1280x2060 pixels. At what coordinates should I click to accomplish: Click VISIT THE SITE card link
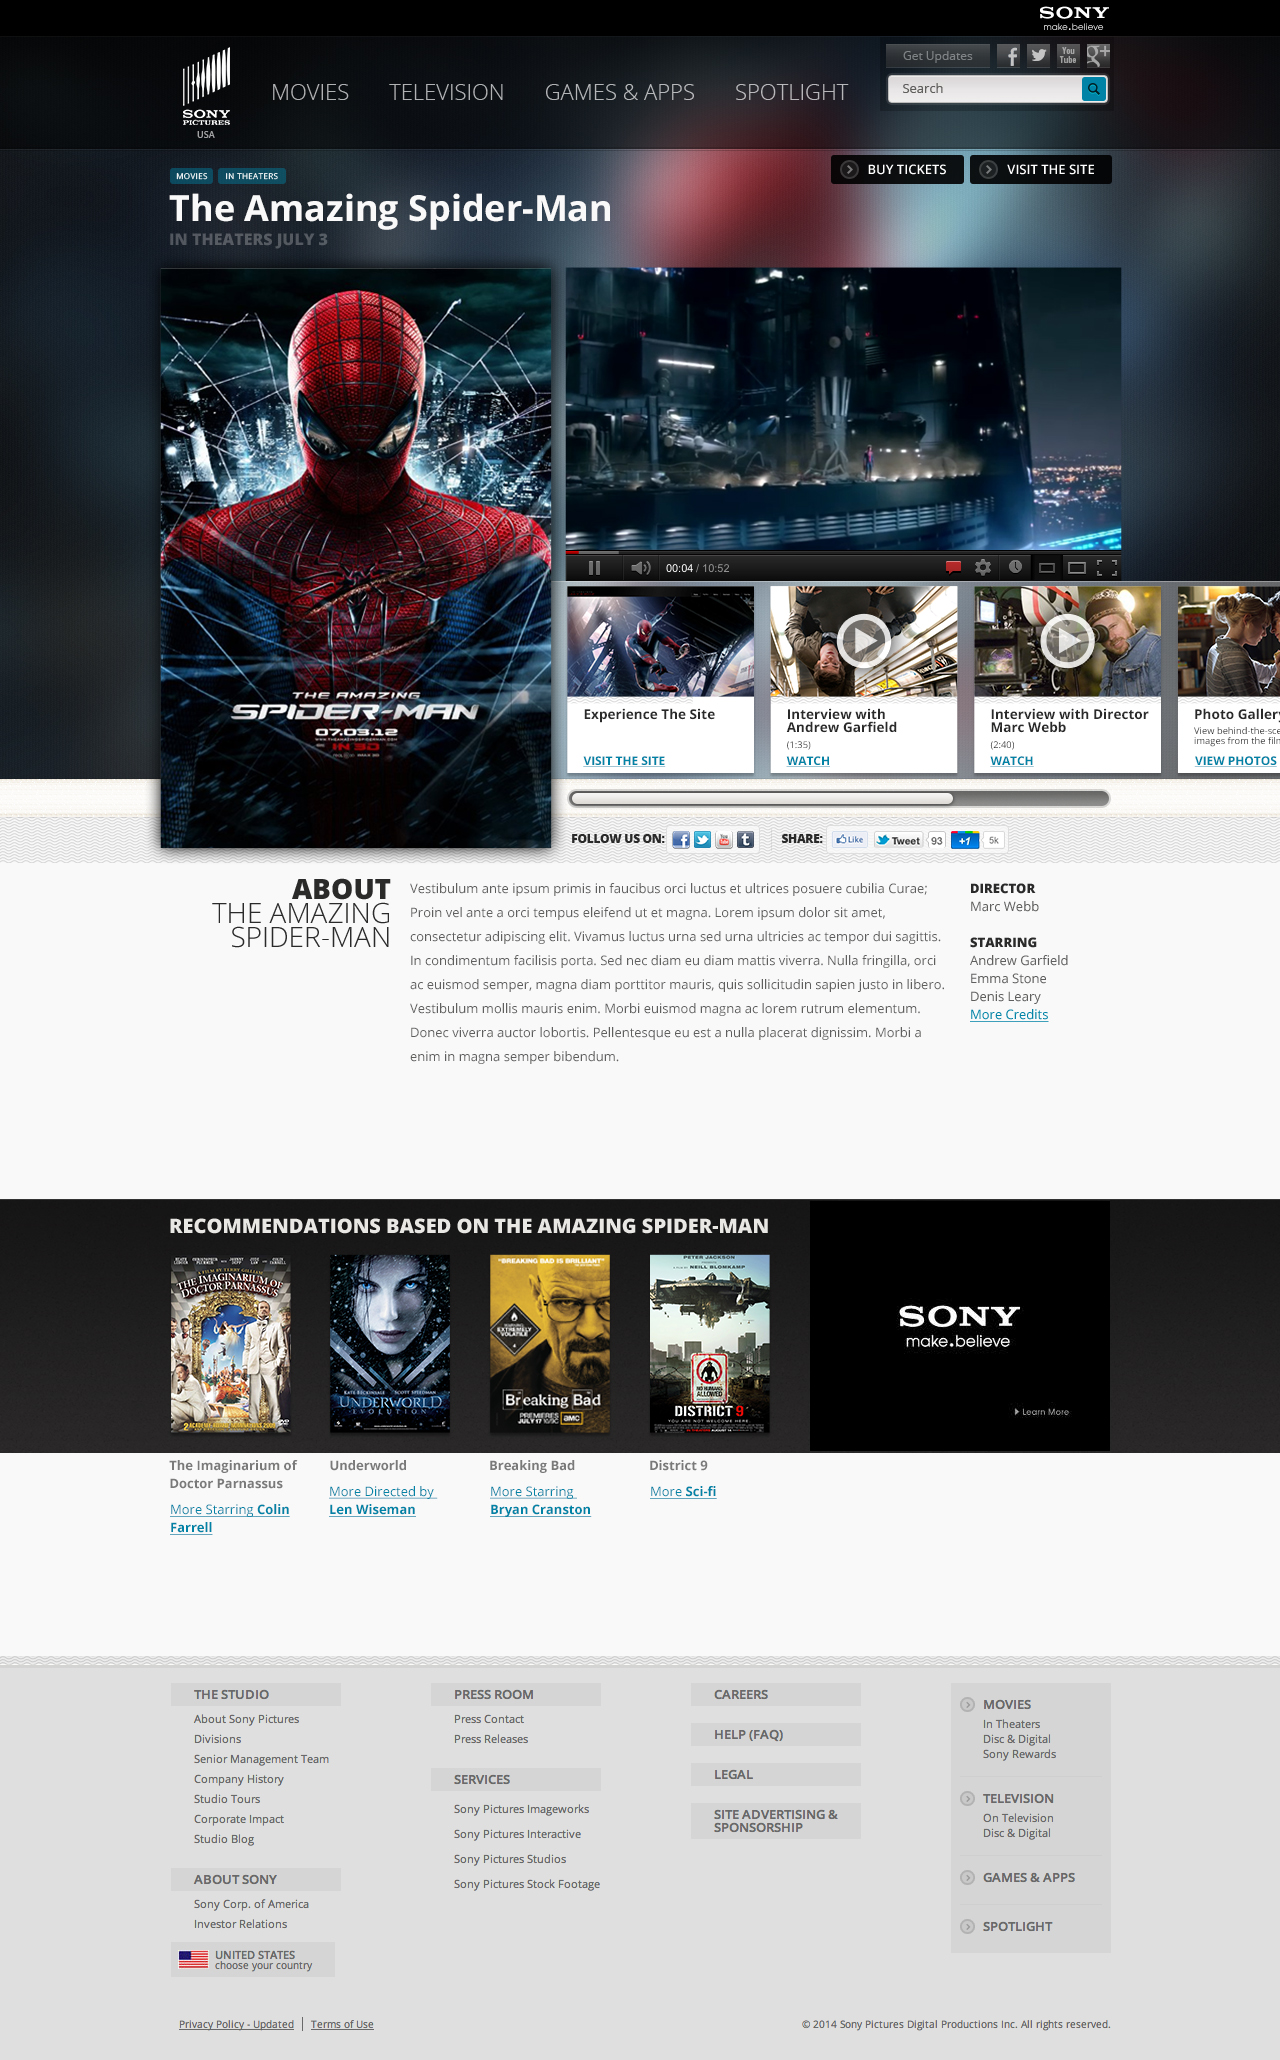pyautogui.click(x=624, y=761)
